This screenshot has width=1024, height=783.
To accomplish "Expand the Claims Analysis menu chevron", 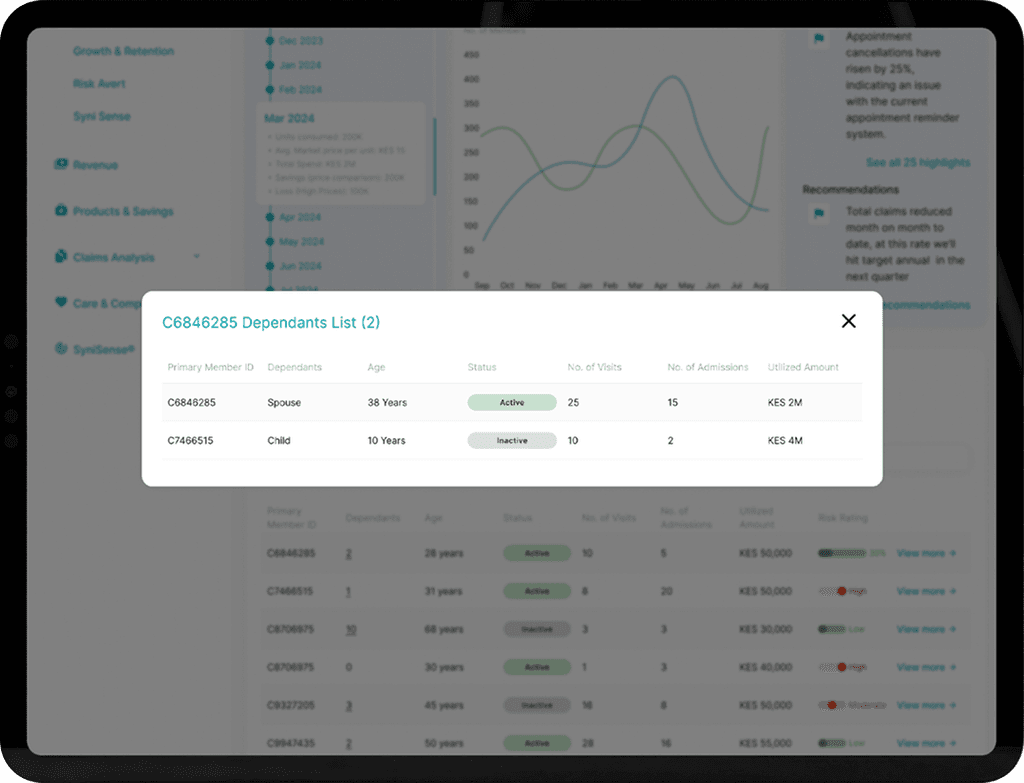I will (x=197, y=256).
